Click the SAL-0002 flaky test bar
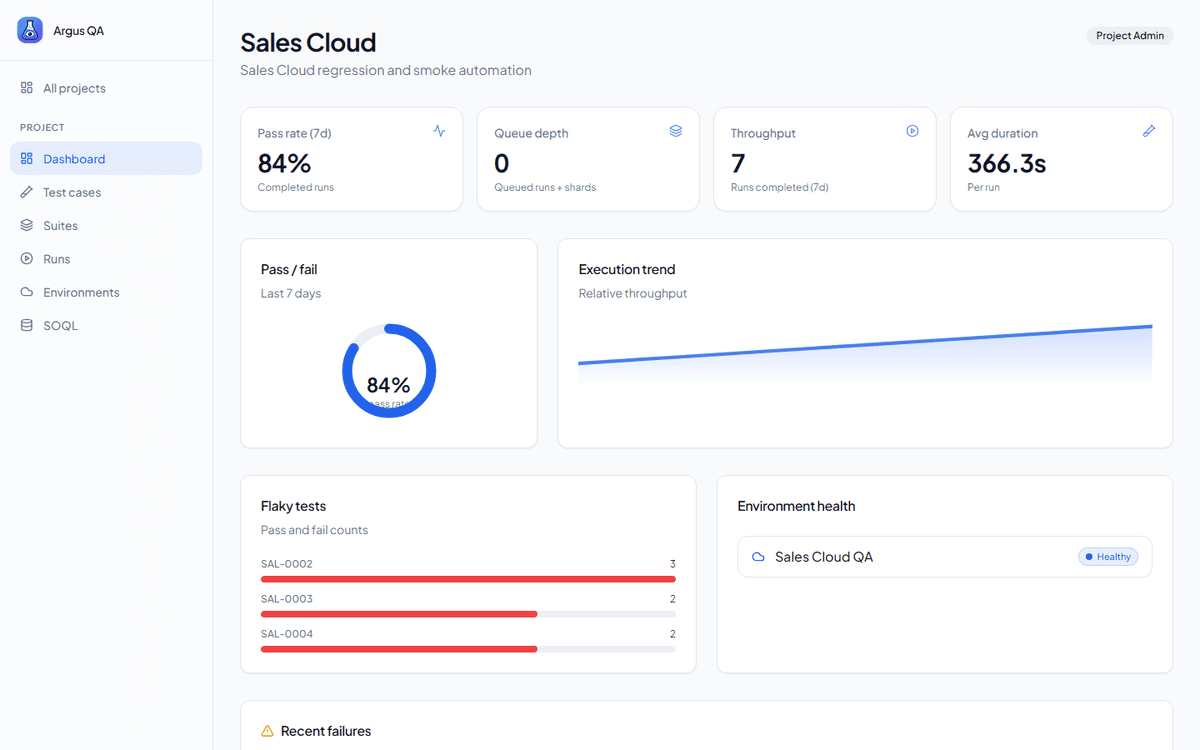This screenshot has height=750, width=1200. coord(468,579)
